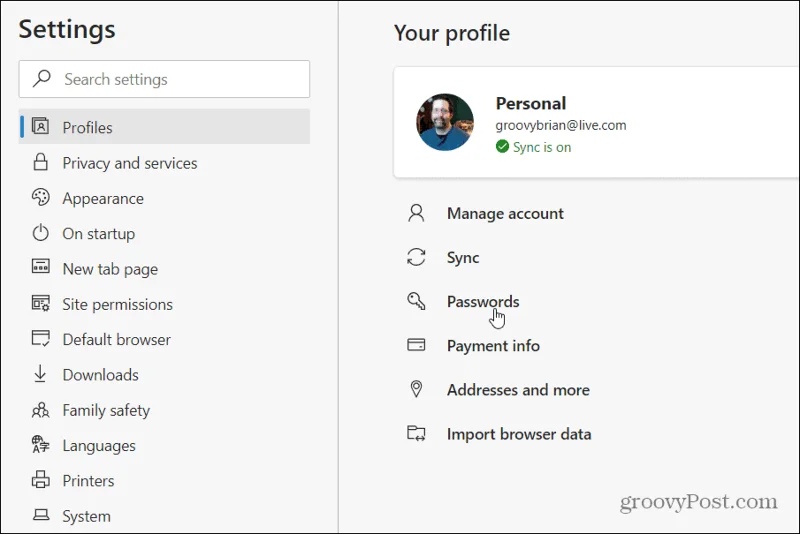
Task: Open the Appearance settings
Action: pos(164,198)
